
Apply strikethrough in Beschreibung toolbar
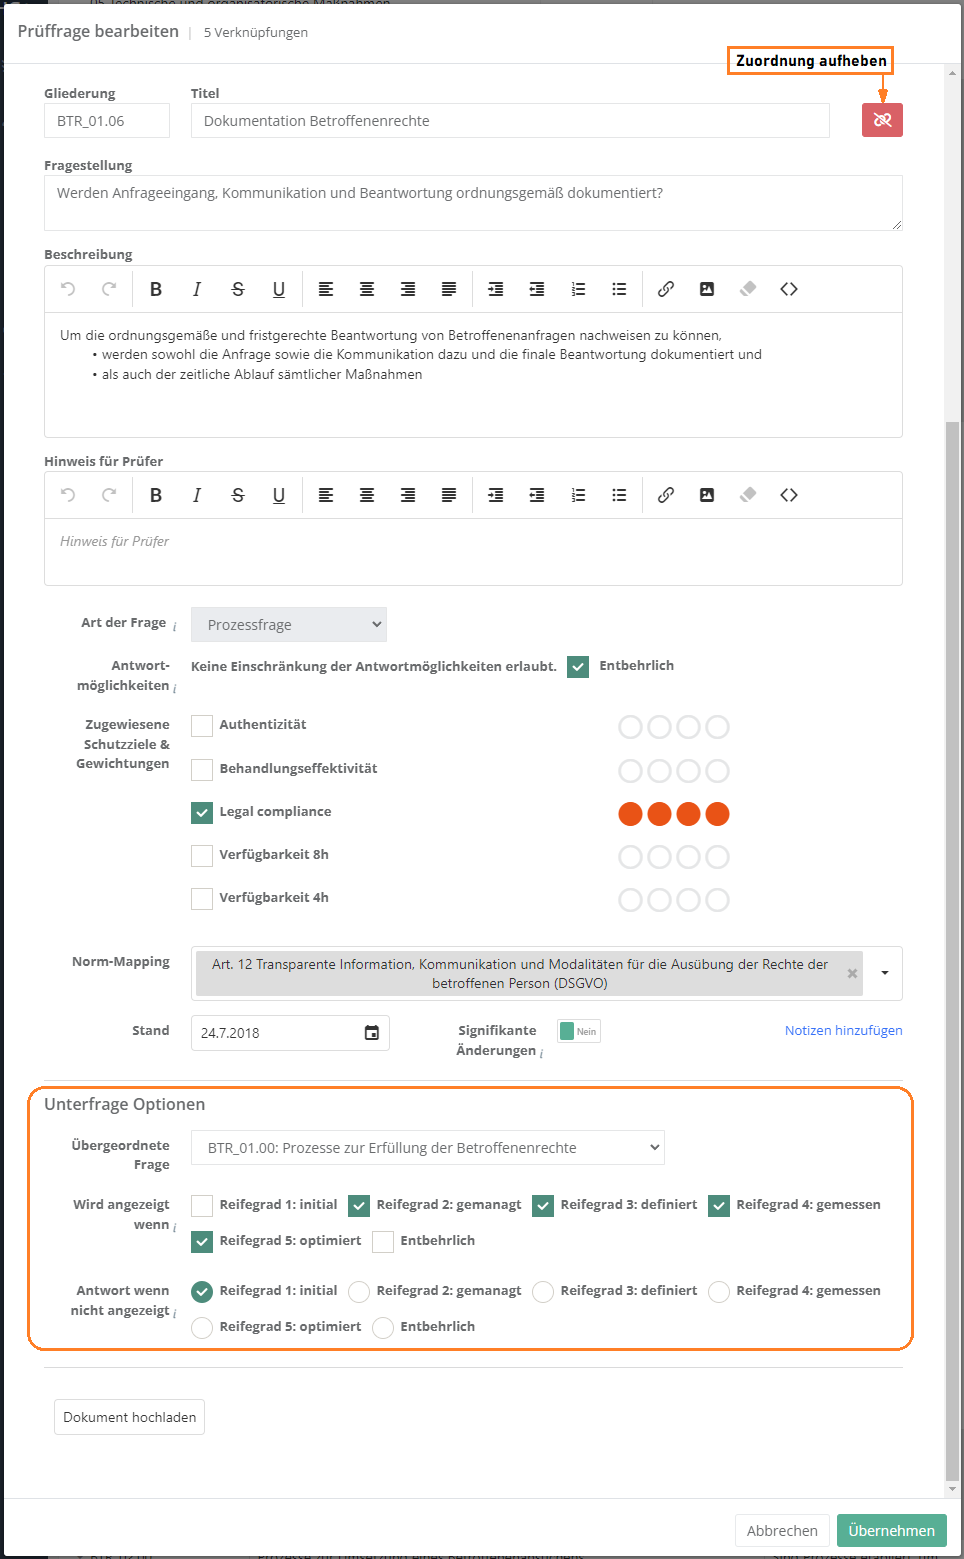[238, 289]
